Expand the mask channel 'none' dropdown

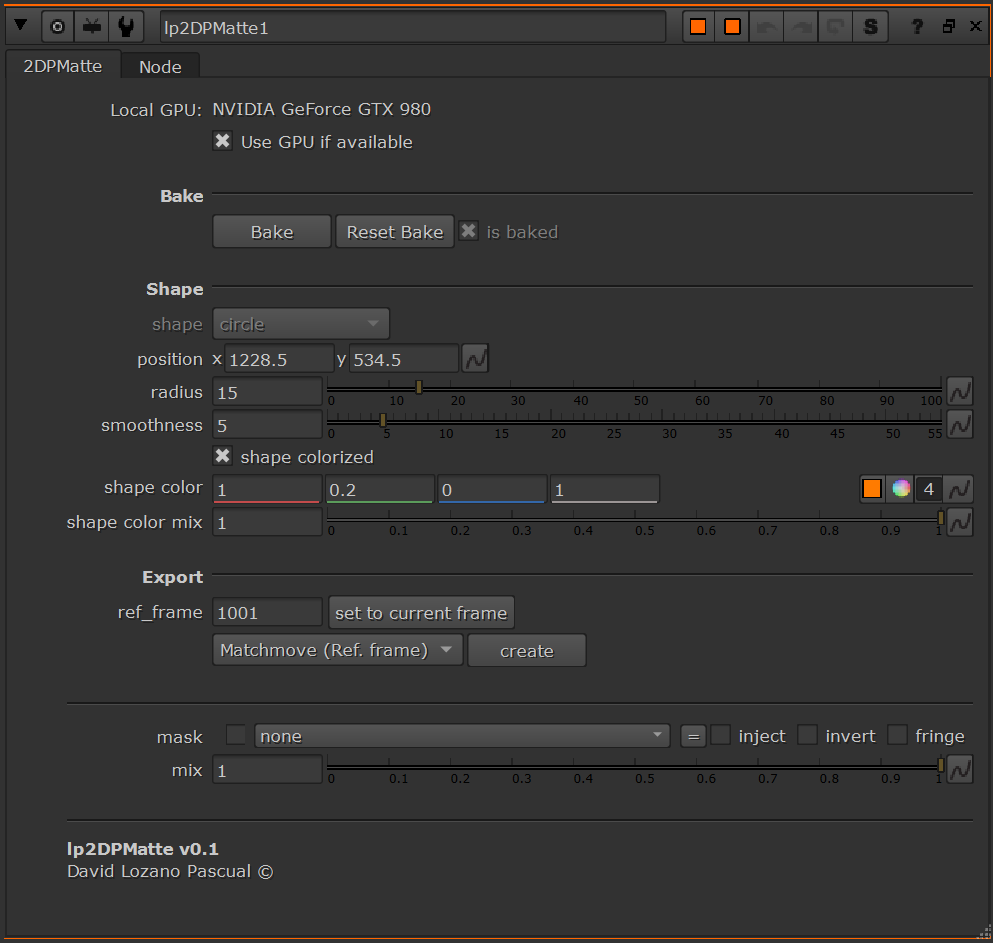tap(462, 736)
